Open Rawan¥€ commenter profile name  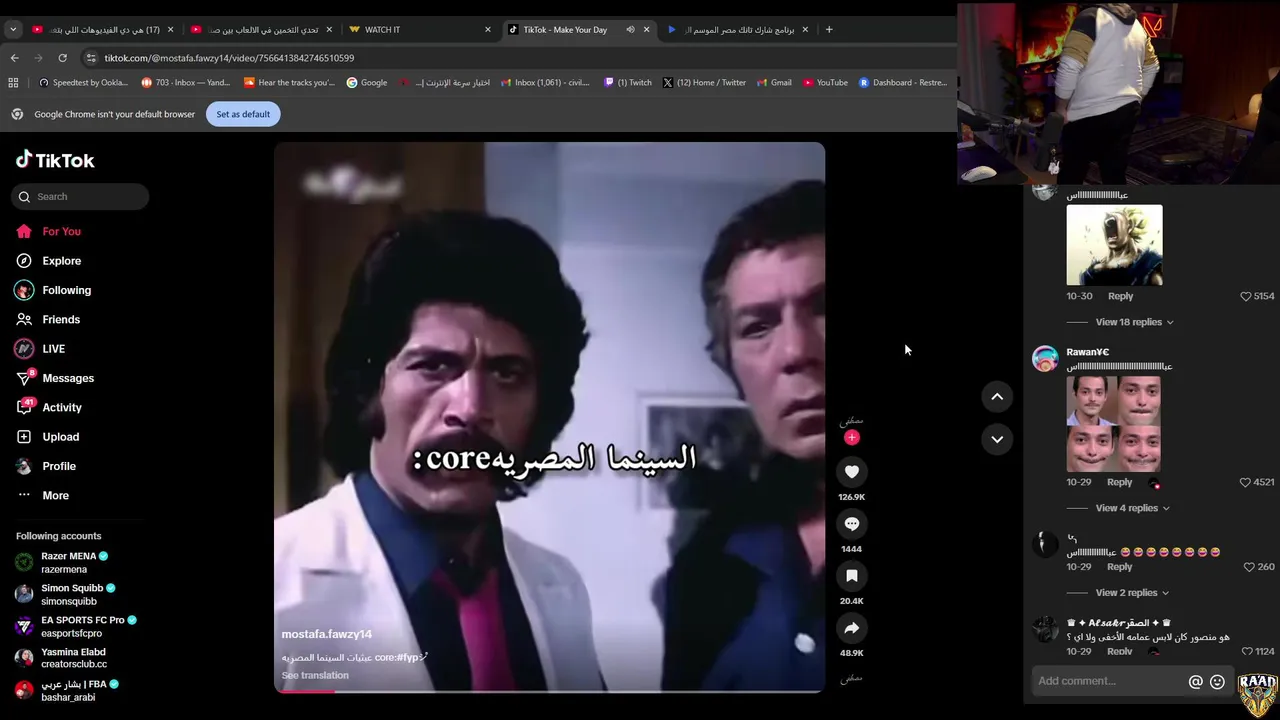tap(1088, 352)
